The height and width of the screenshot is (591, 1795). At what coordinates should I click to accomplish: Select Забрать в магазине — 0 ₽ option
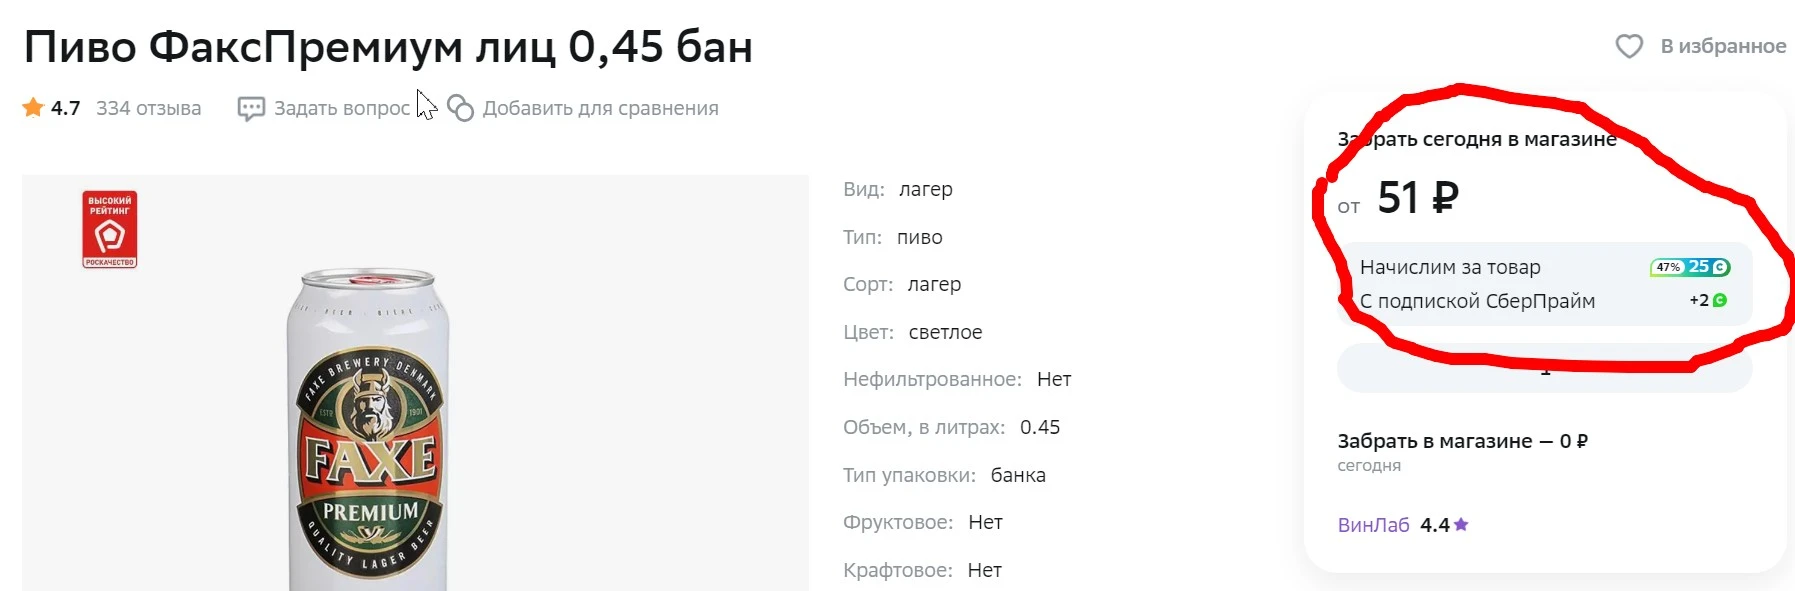(x=1462, y=441)
